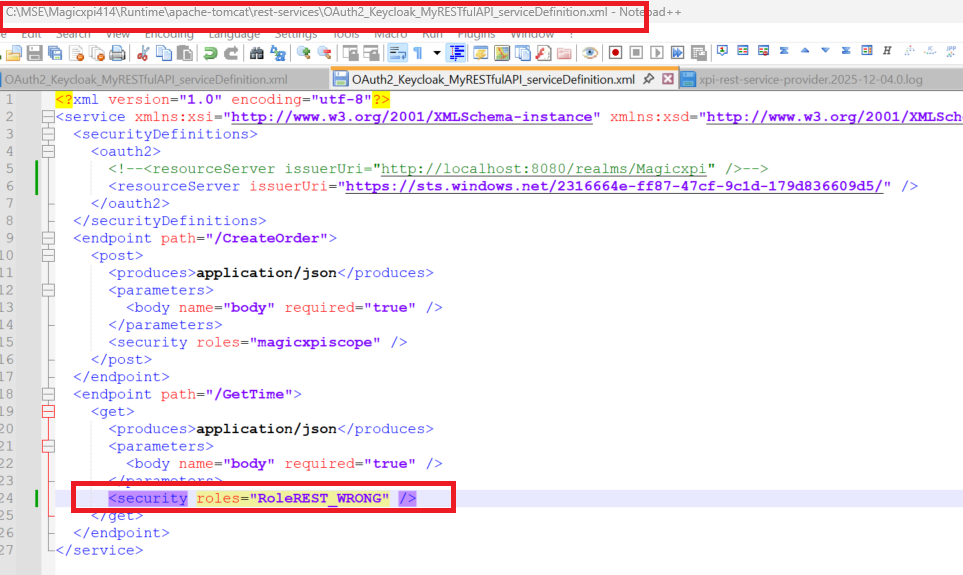Viewport: 963px width, 575px height.
Task: Toggle Show All Characters pilcrow button
Action: coord(417,53)
